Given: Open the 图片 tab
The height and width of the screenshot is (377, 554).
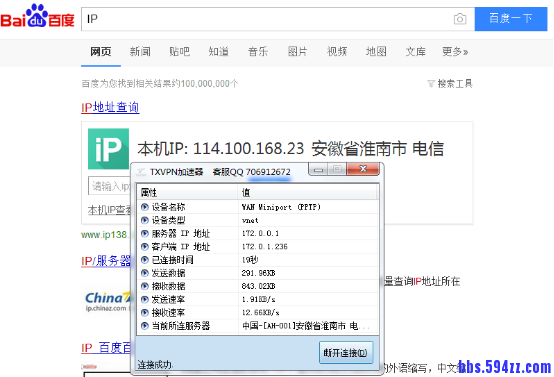Looking at the screenshot, I should pos(297,52).
